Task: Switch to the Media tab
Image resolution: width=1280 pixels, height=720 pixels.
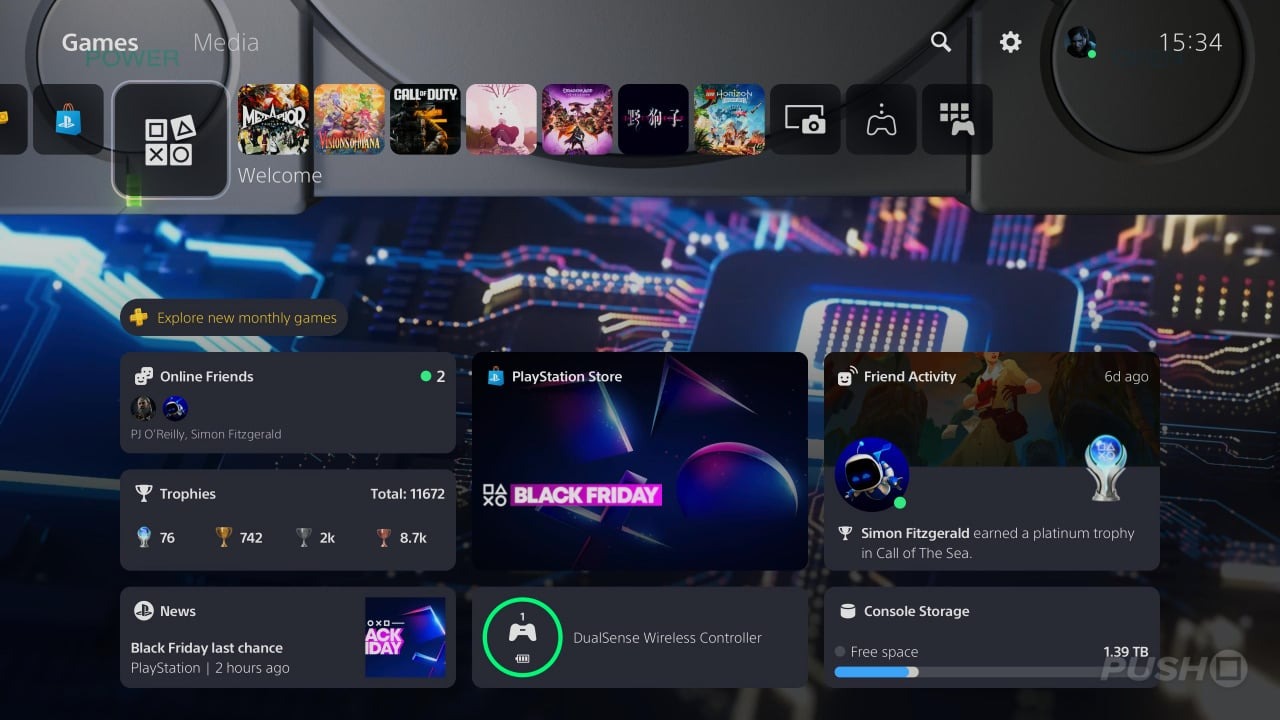Action: (x=225, y=42)
